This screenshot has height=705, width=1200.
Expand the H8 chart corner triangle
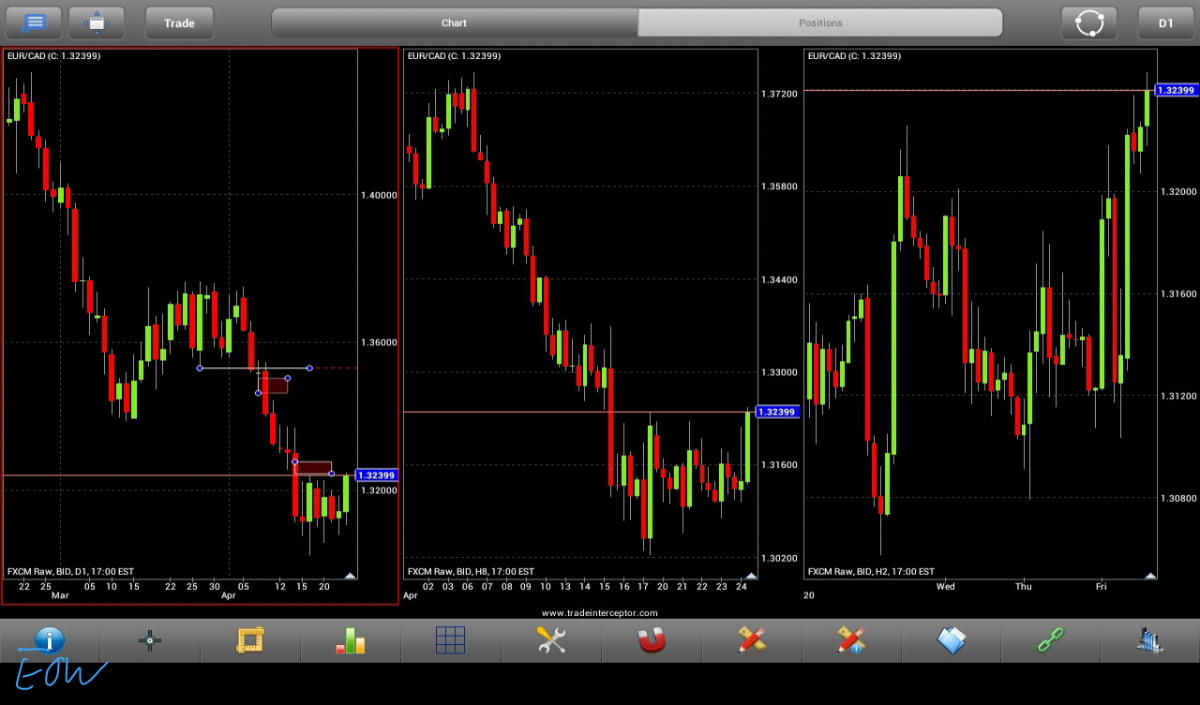[x=750, y=575]
